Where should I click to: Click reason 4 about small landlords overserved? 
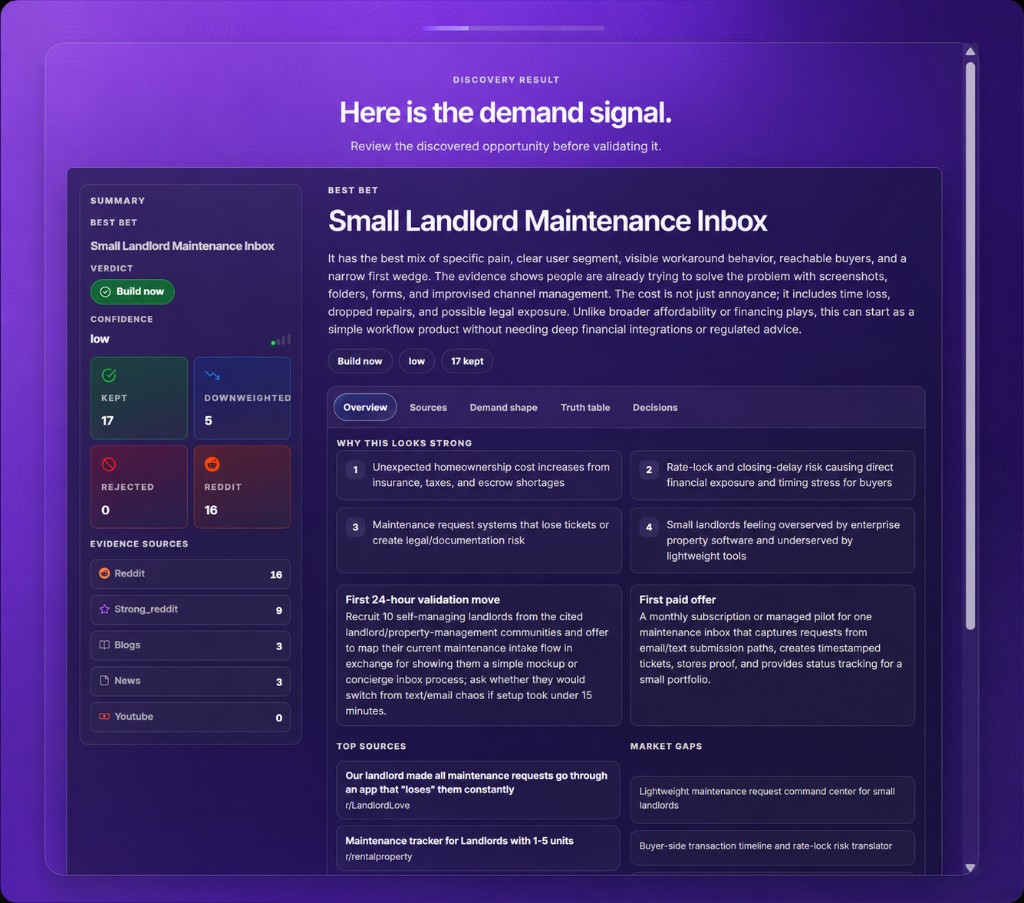point(773,541)
